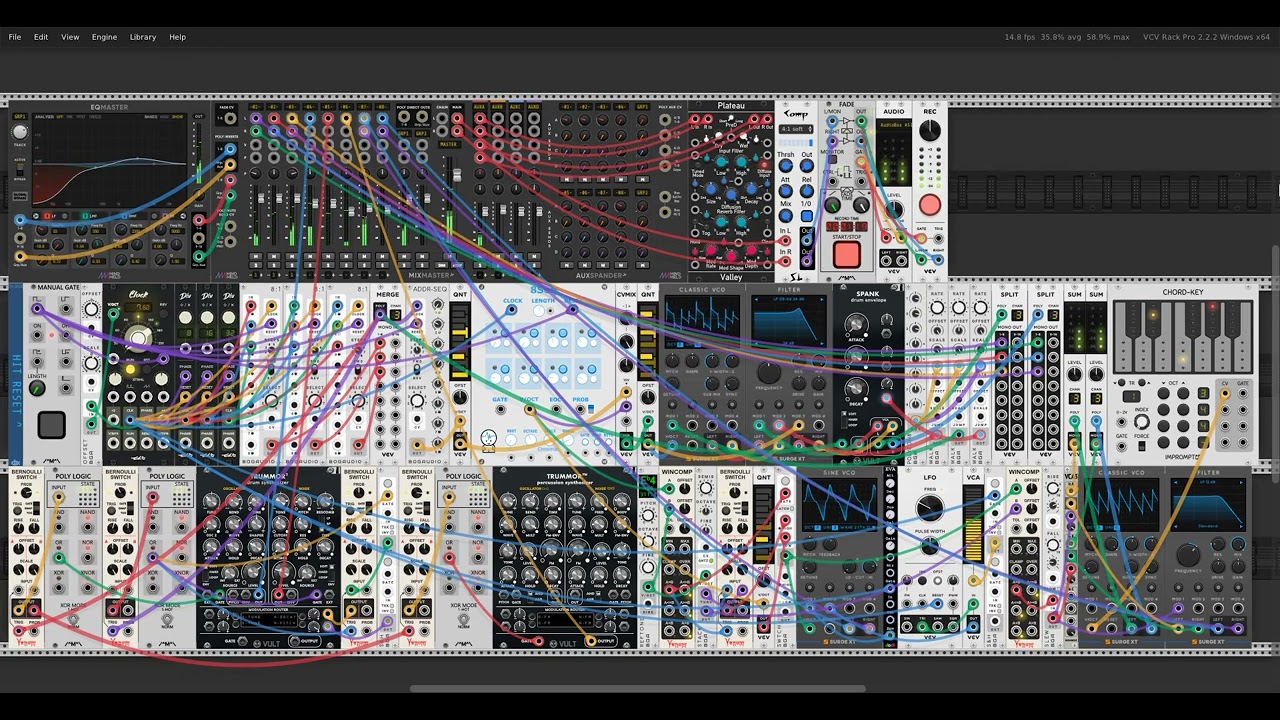The image size is (1280, 720).
Task: Click the Manual Gate LENGTH knob
Action: (37, 388)
